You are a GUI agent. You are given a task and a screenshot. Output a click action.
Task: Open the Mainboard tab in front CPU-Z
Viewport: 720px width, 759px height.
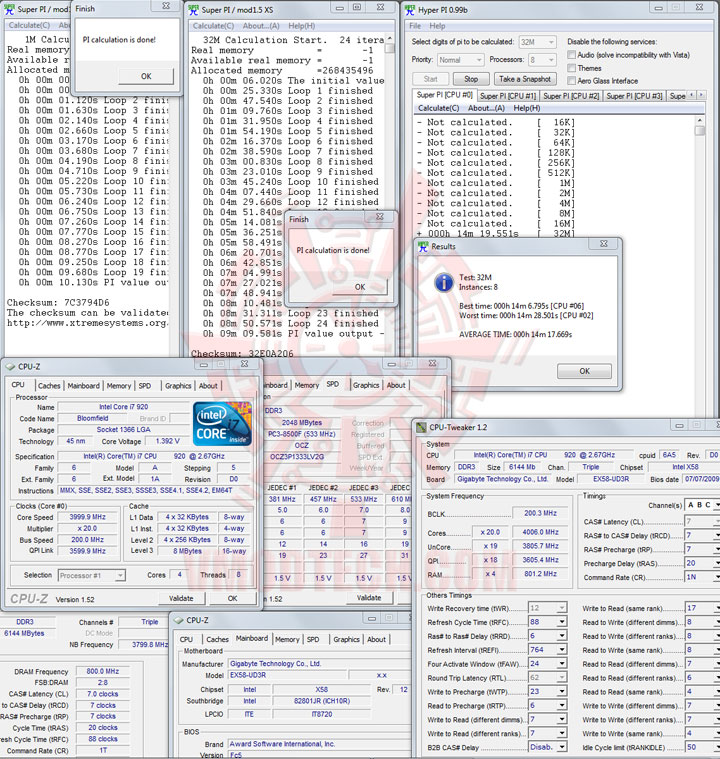[x=83, y=386]
